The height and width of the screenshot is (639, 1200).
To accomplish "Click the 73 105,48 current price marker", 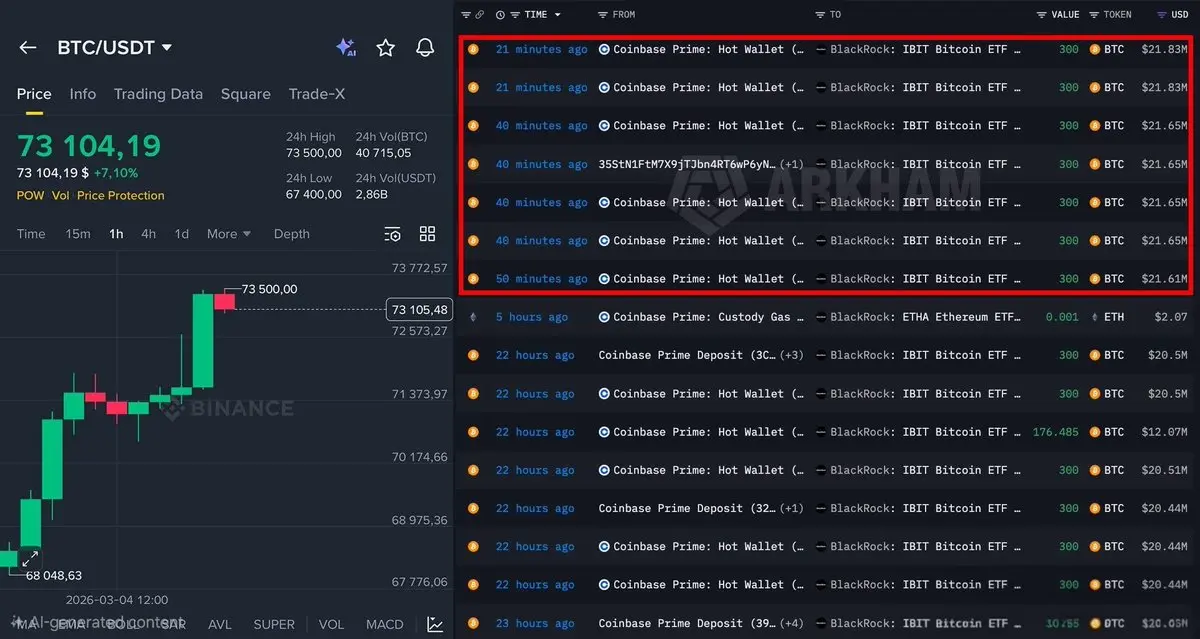I will 419,310.
